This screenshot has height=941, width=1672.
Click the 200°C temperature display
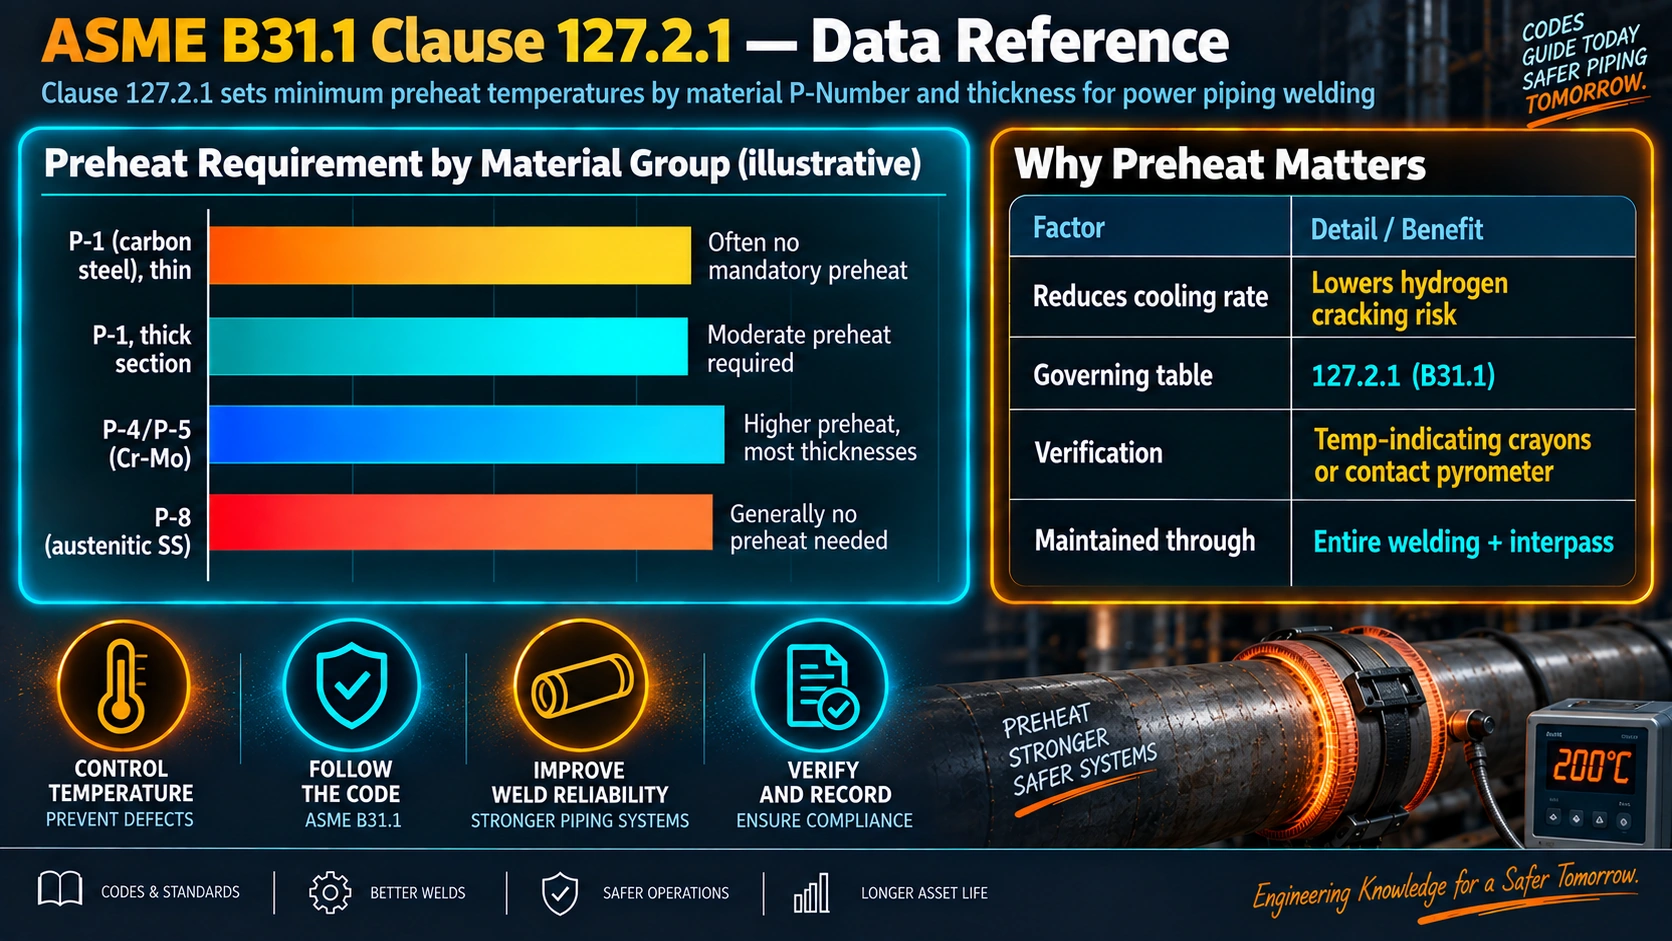coord(1590,767)
